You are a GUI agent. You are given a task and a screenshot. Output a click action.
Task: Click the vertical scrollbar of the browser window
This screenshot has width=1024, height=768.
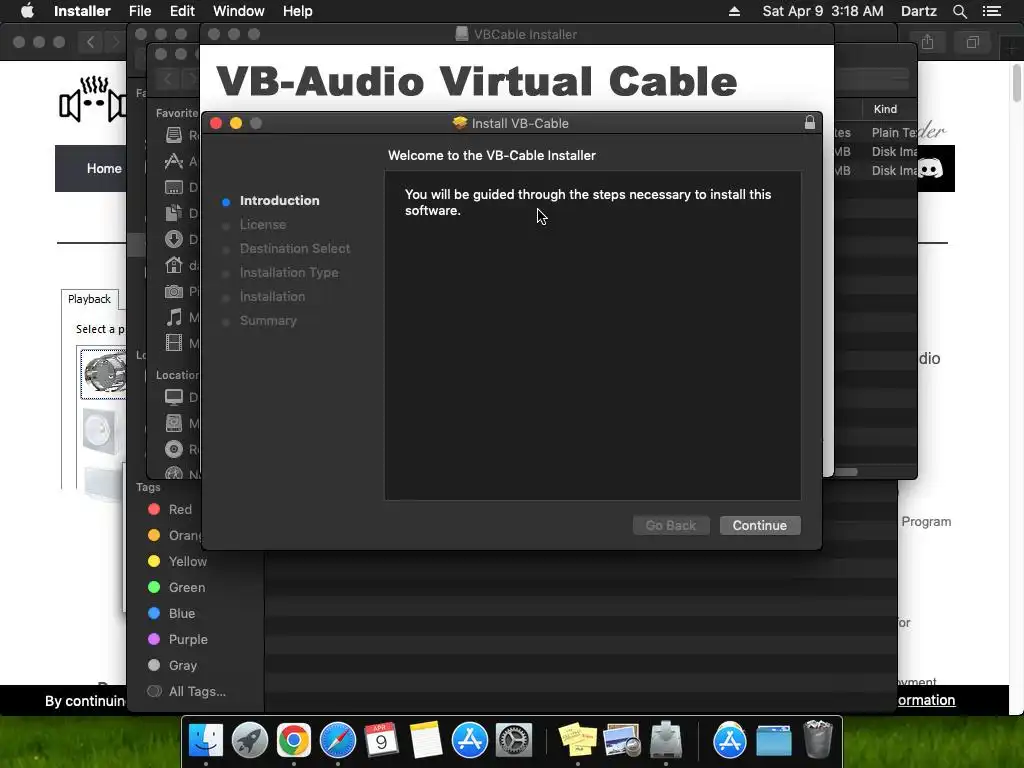pos(1017,84)
